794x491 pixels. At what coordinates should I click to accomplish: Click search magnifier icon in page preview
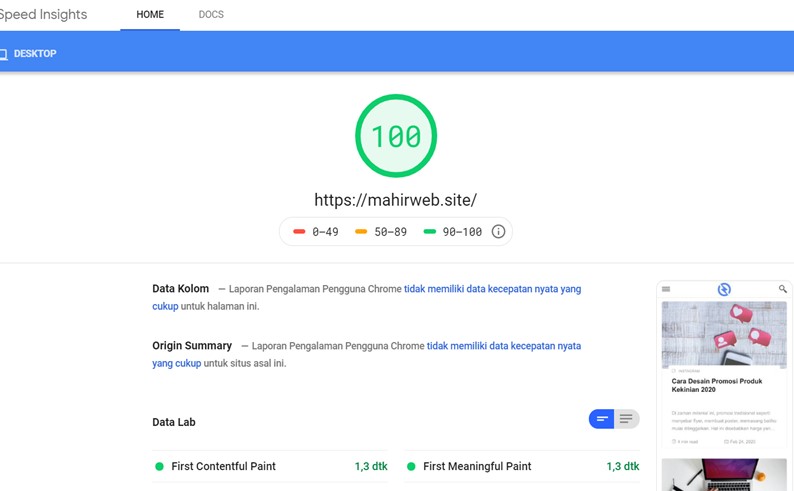pos(782,289)
